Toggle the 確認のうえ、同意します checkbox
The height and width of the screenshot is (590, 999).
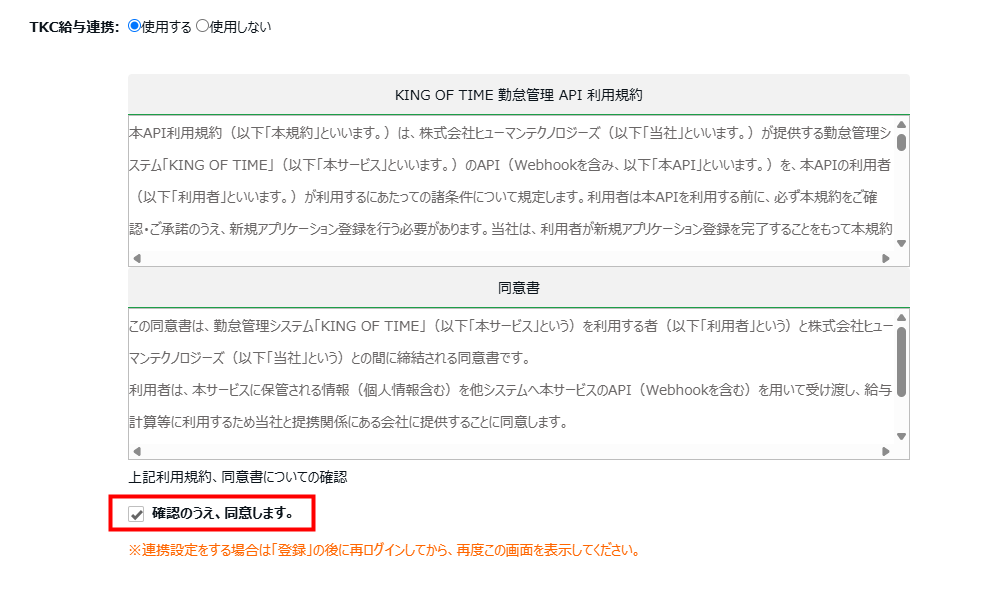tap(136, 514)
